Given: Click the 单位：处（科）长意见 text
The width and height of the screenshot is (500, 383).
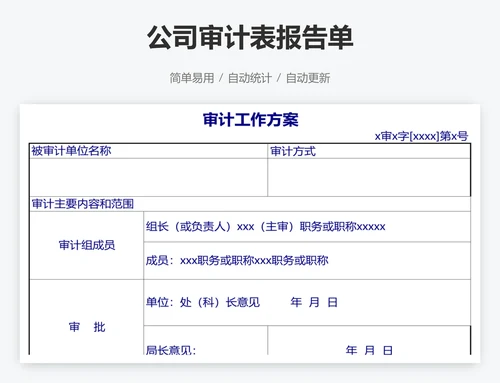Looking at the screenshot, I should click(x=203, y=302).
